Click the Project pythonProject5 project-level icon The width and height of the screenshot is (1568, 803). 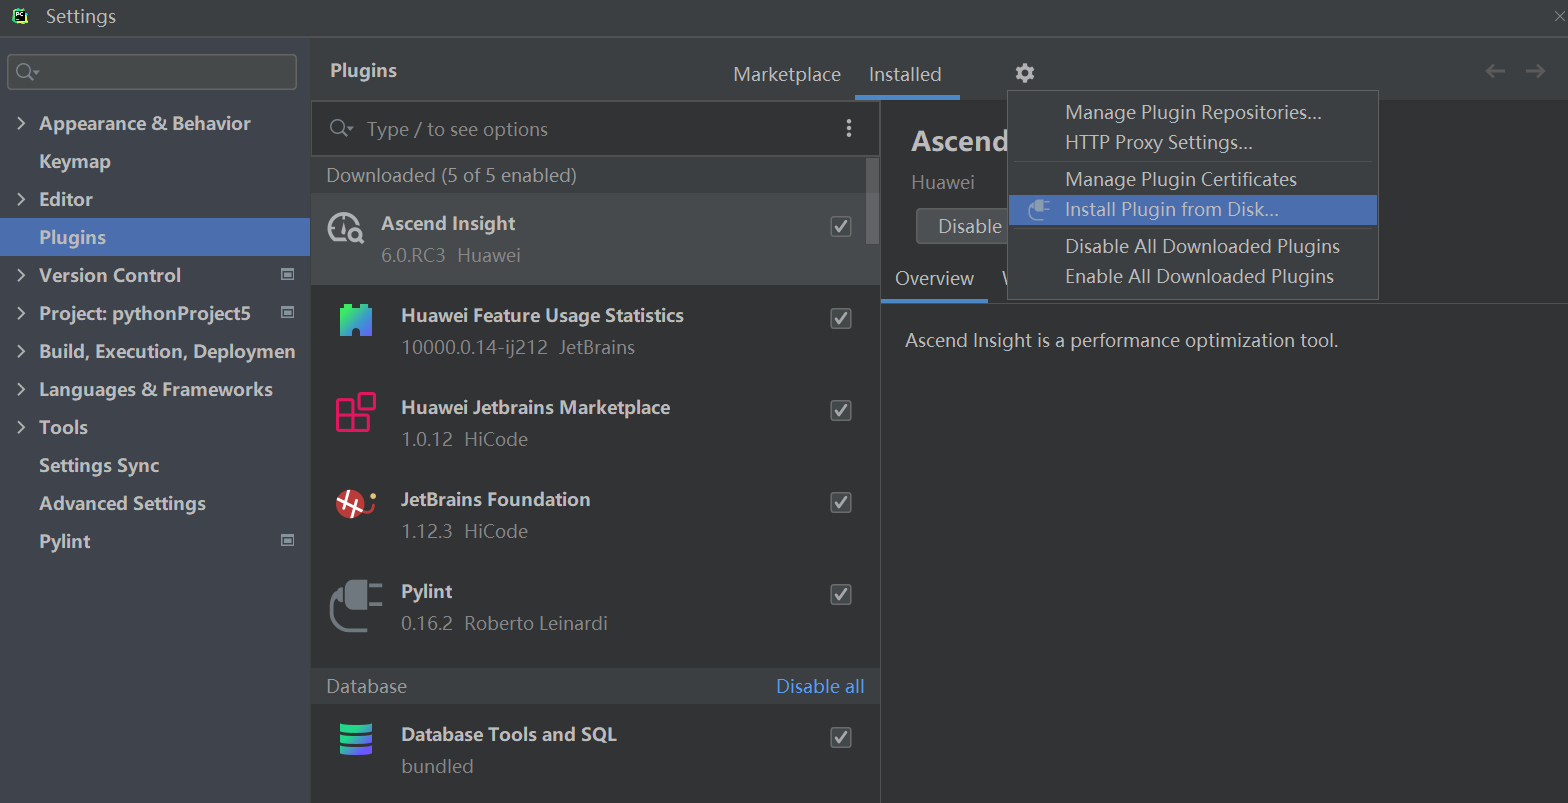coord(288,312)
